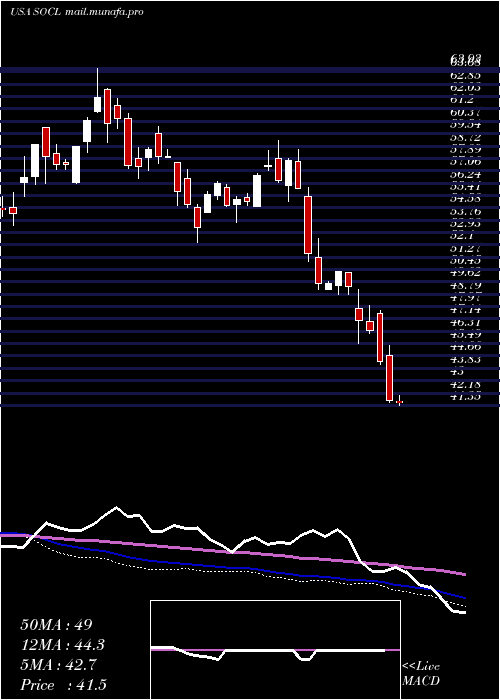Click the 53.76 price axis label
This screenshot has width=500, height=700.
pyautogui.click(x=465, y=212)
